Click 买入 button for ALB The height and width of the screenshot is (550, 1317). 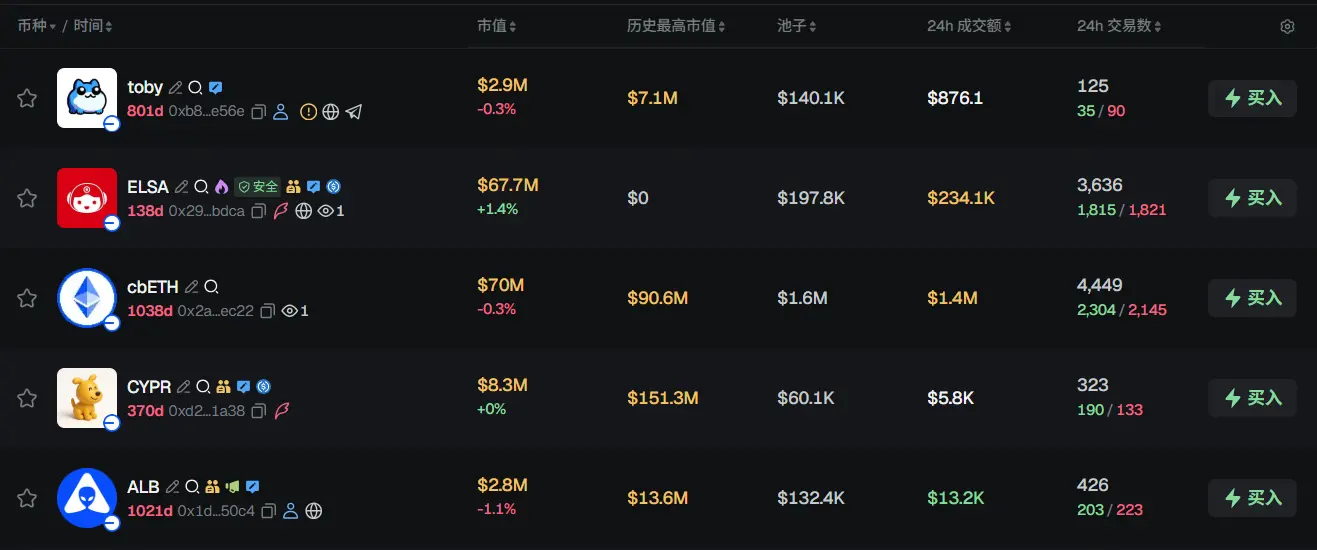click(x=1252, y=498)
